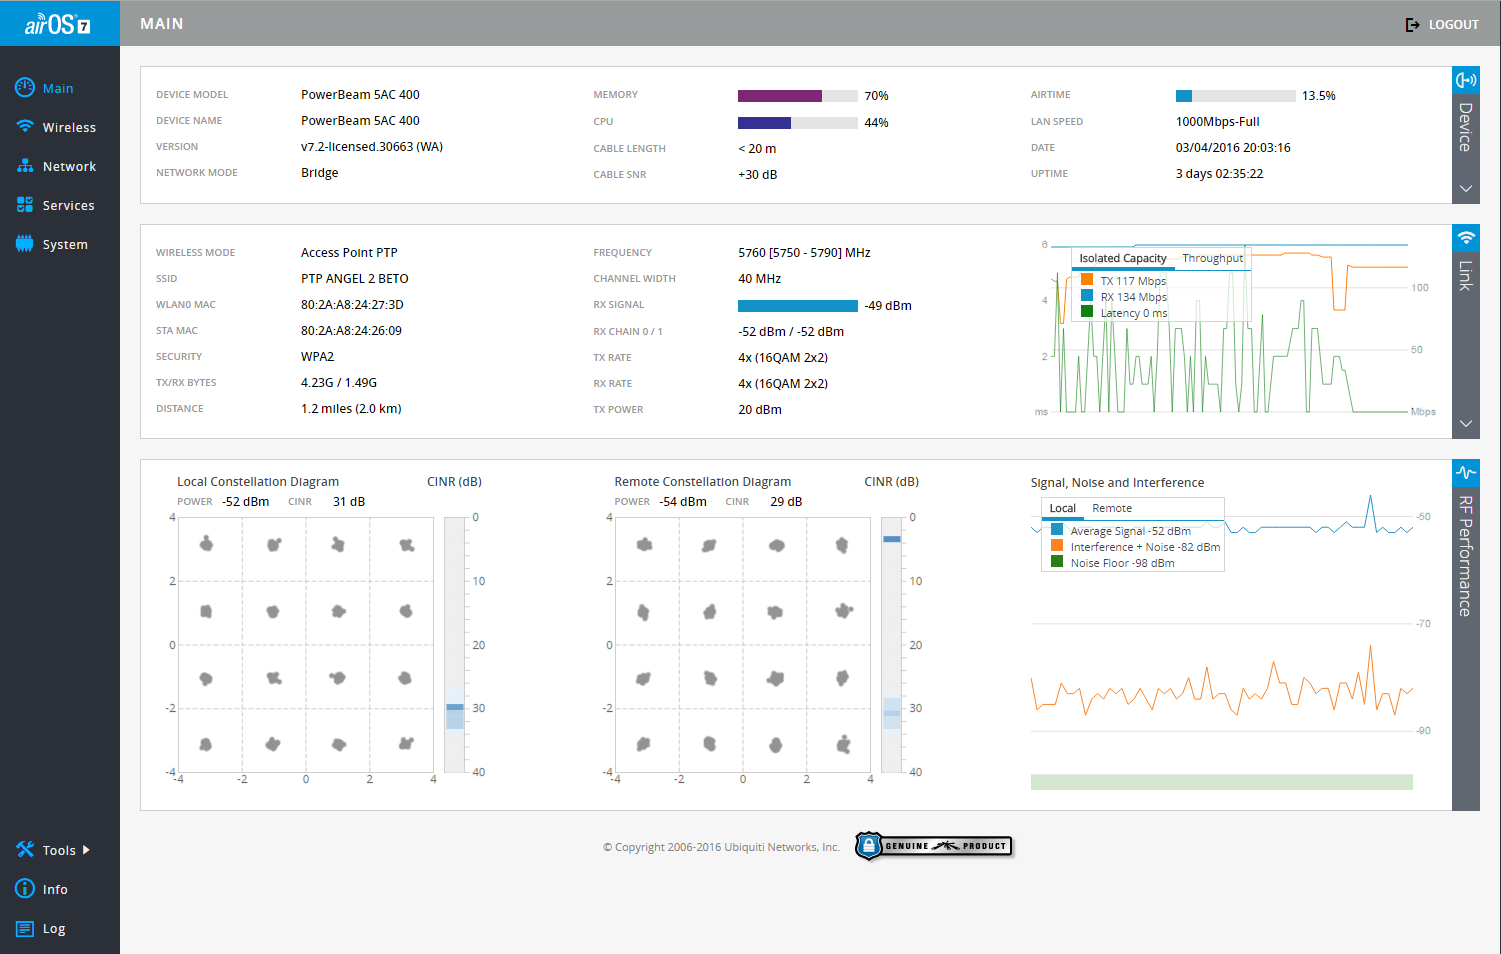The height and width of the screenshot is (954, 1501).
Task: Toggle the RX blue legend series
Action: click(x=1087, y=296)
